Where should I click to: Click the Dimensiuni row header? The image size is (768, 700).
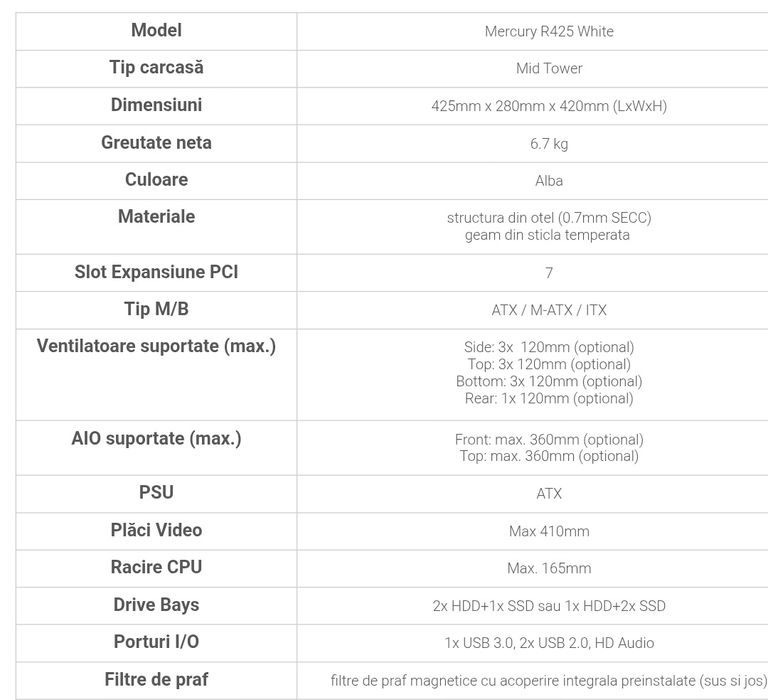click(x=156, y=105)
